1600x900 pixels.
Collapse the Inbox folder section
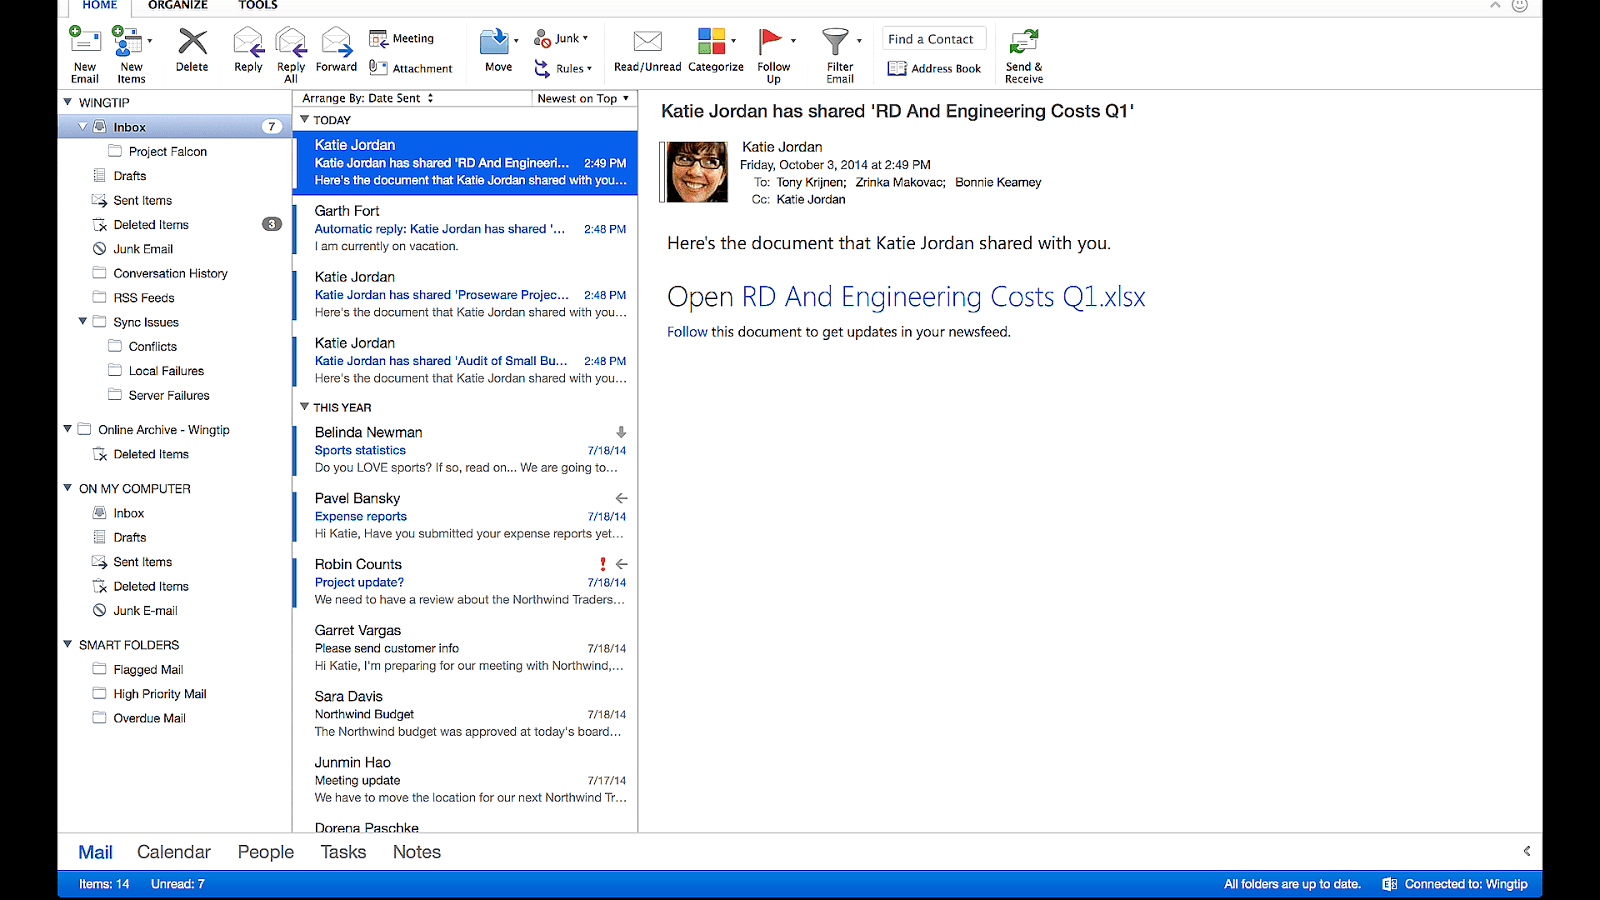(82, 126)
